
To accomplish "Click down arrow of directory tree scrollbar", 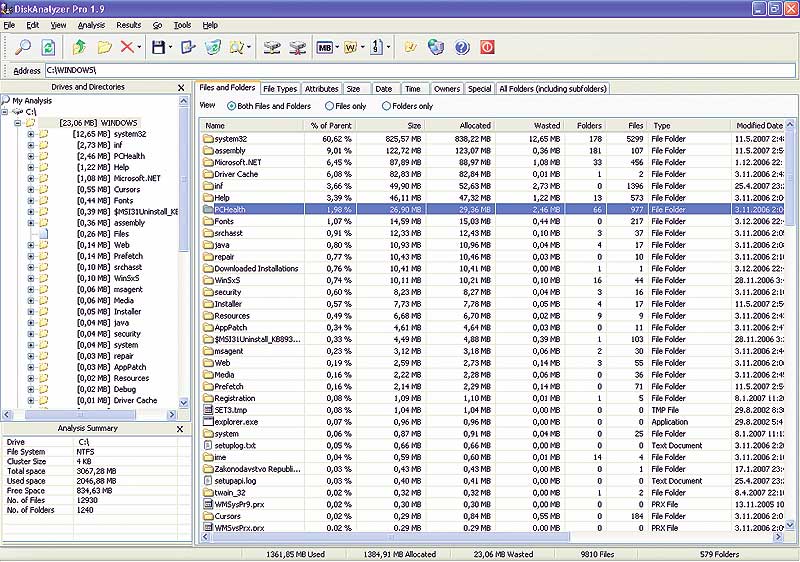I will pos(184,402).
